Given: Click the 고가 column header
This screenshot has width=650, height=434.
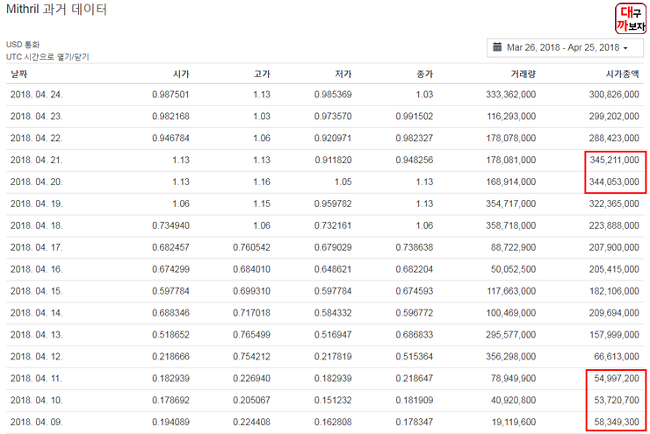Looking at the screenshot, I should pos(262,74).
